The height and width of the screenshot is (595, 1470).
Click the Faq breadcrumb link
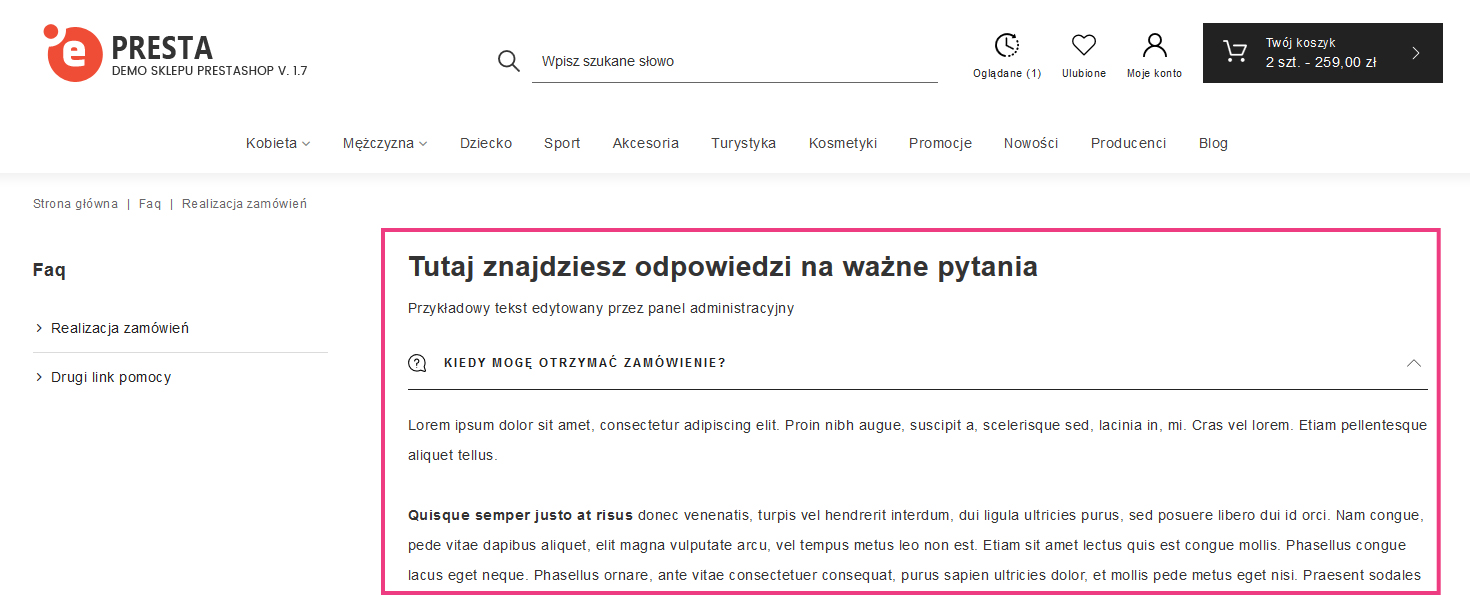[x=150, y=204]
